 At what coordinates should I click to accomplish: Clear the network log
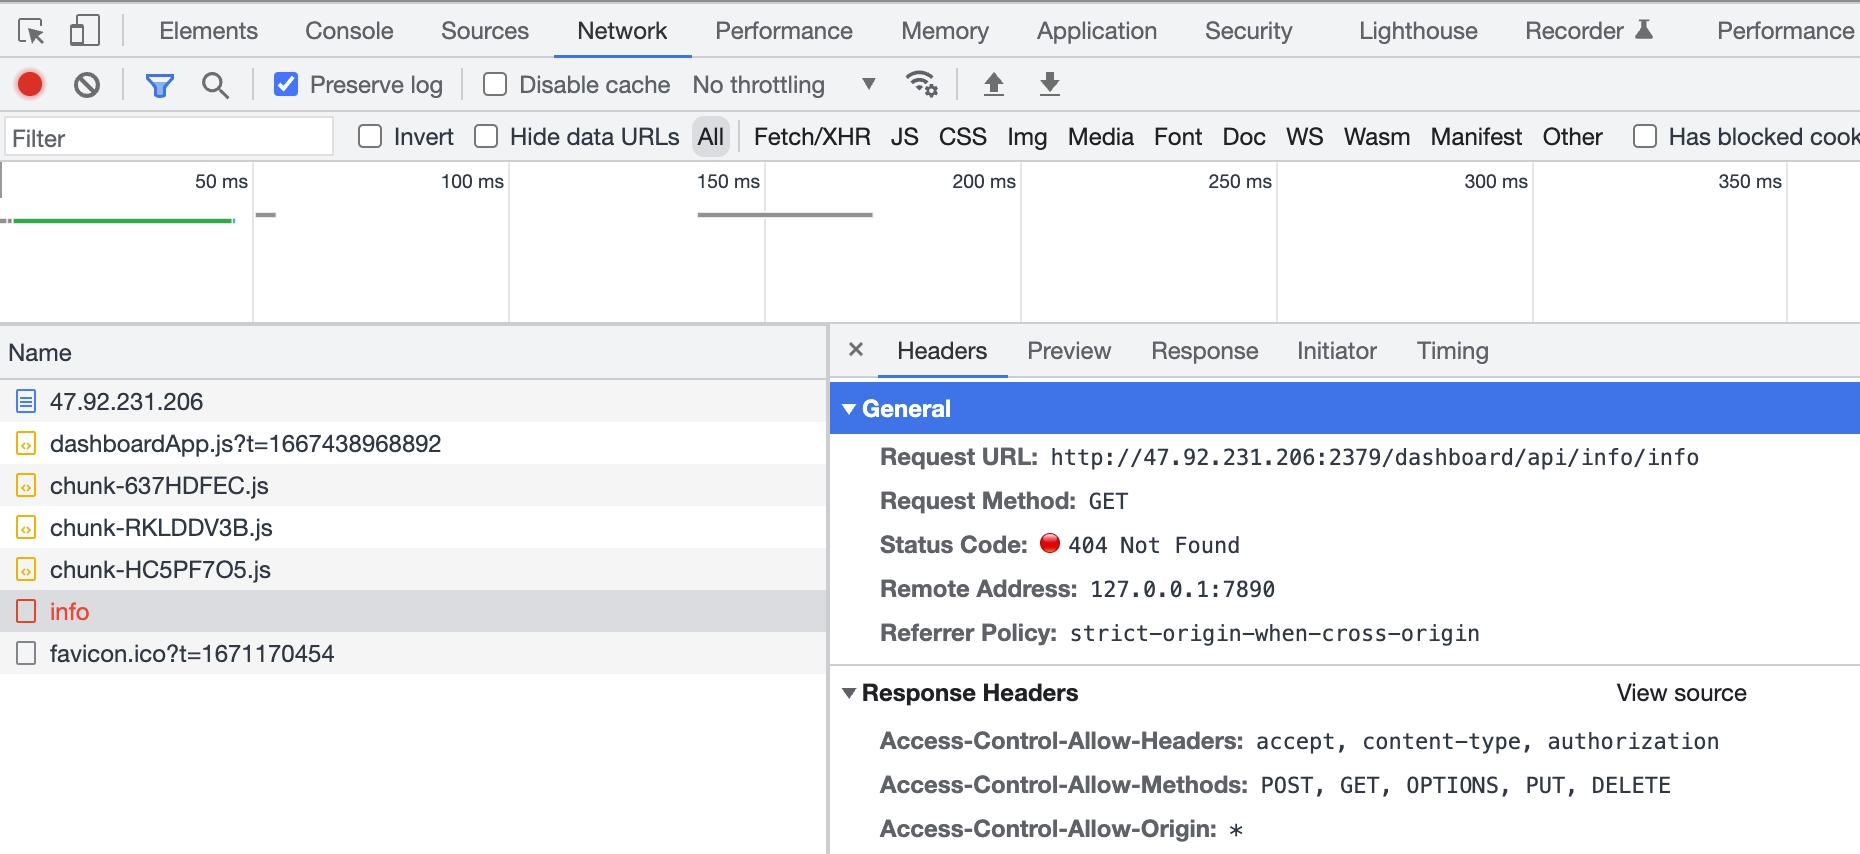tap(87, 85)
